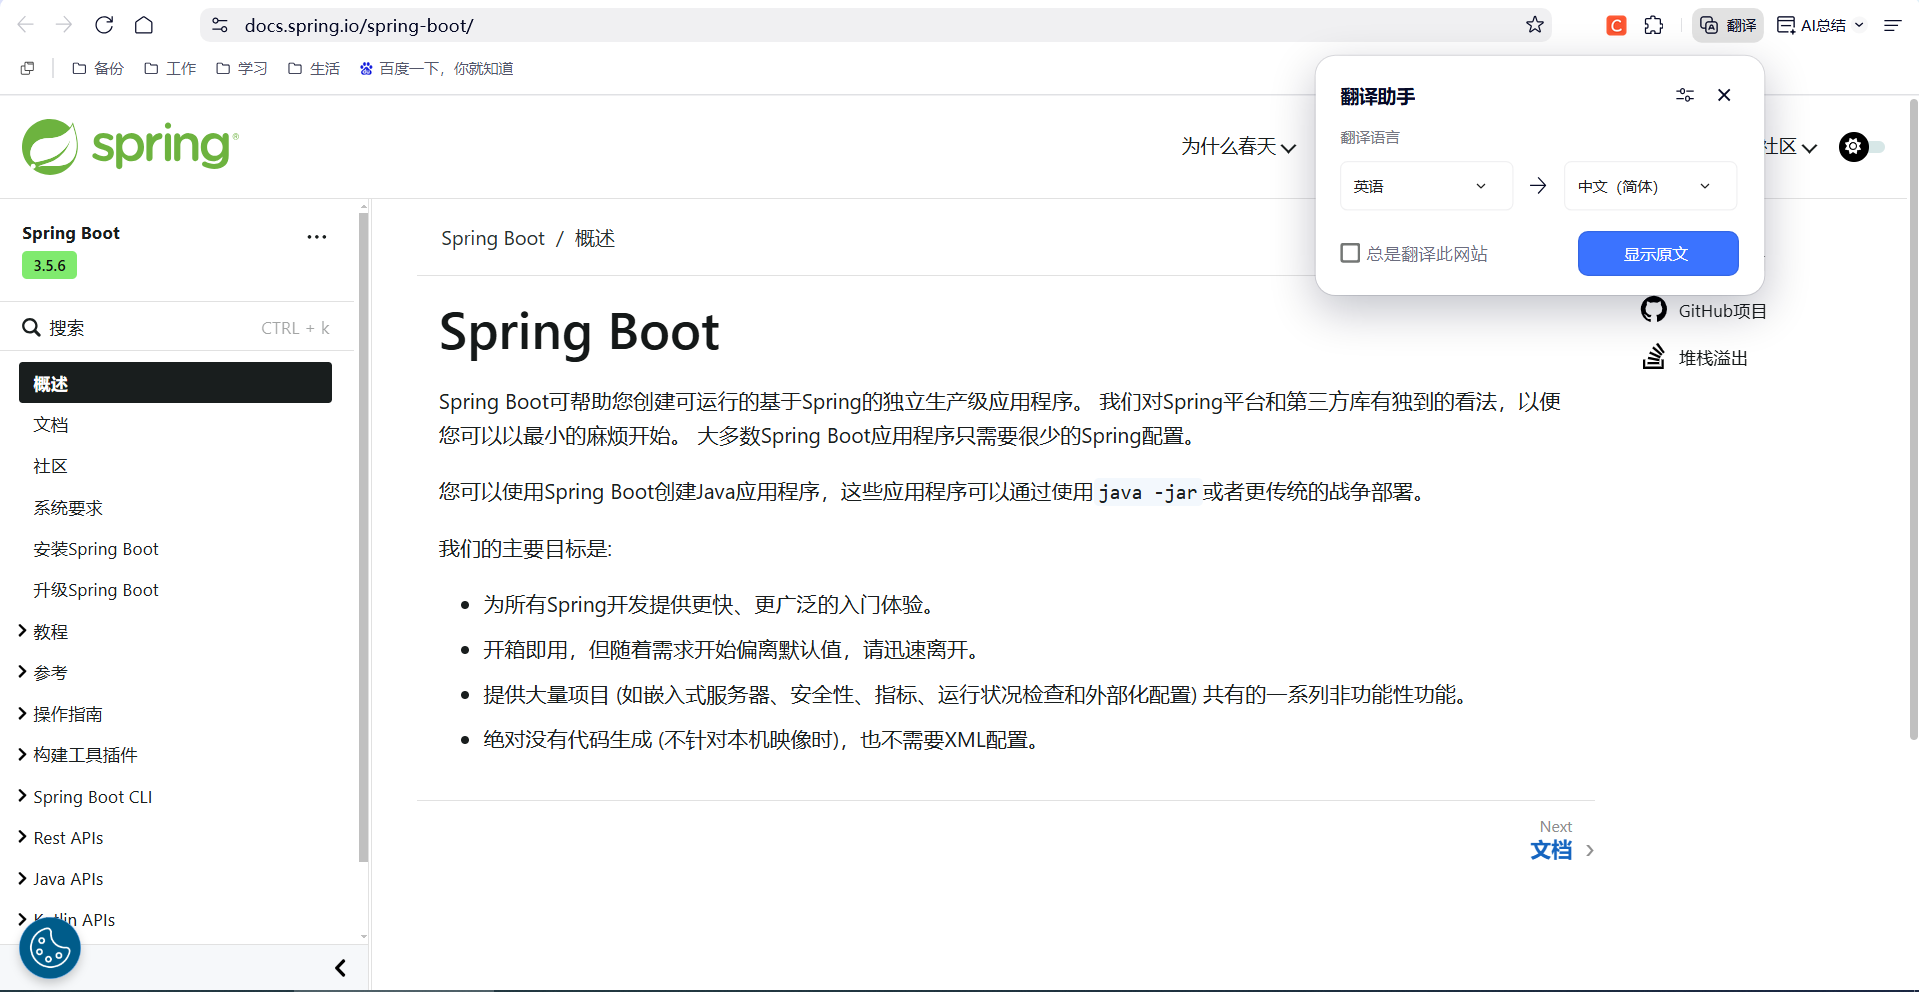This screenshot has width=1919, height=992.
Task: Check 总是翻译此网站 checkbox
Action: (1350, 253)
